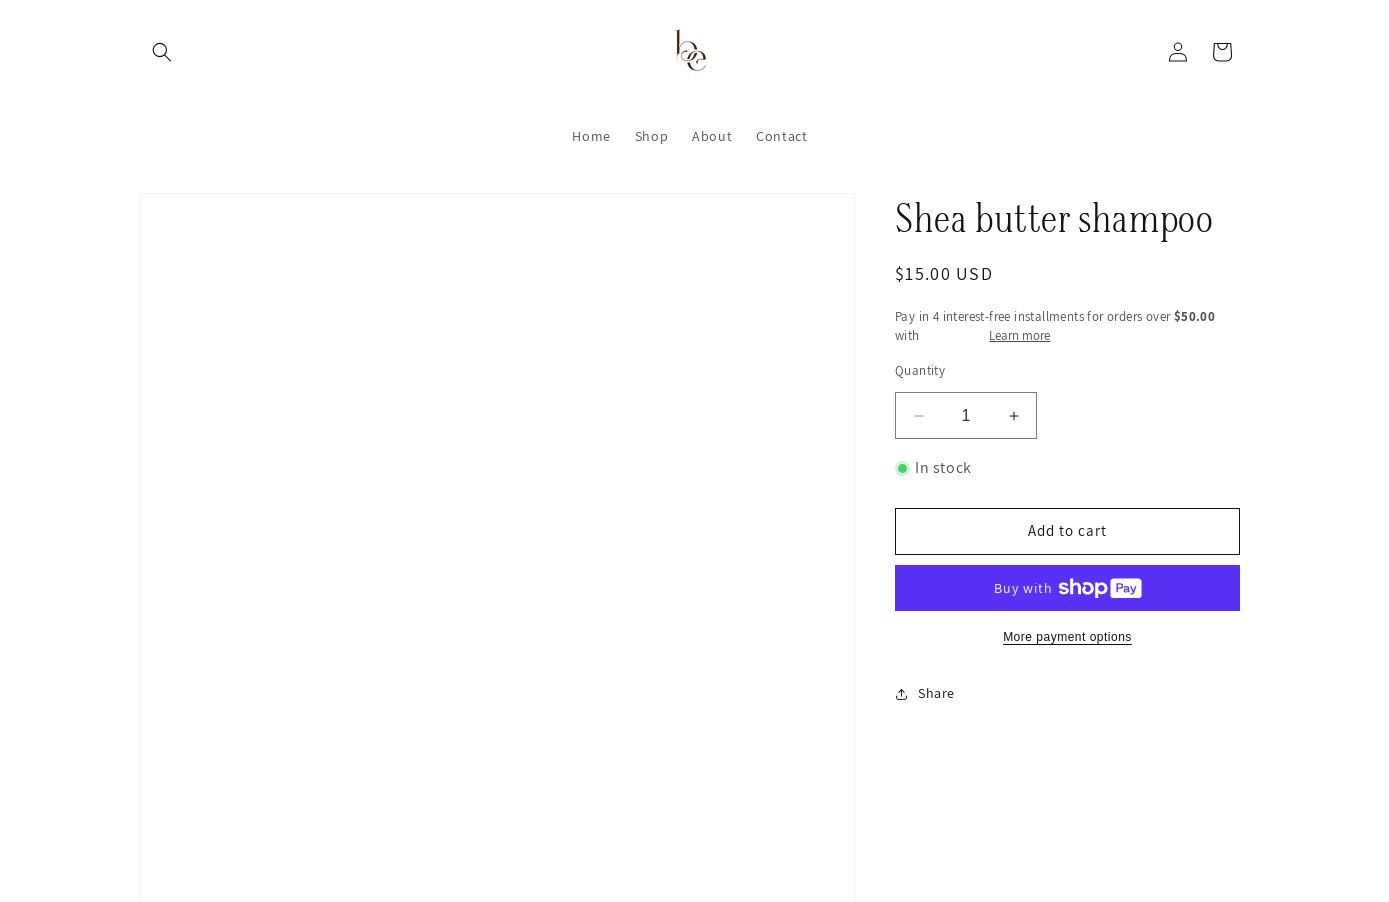Increase quantity with the plus button
This screenshot has height=902, width=1389.
[x=1013, y=416]
